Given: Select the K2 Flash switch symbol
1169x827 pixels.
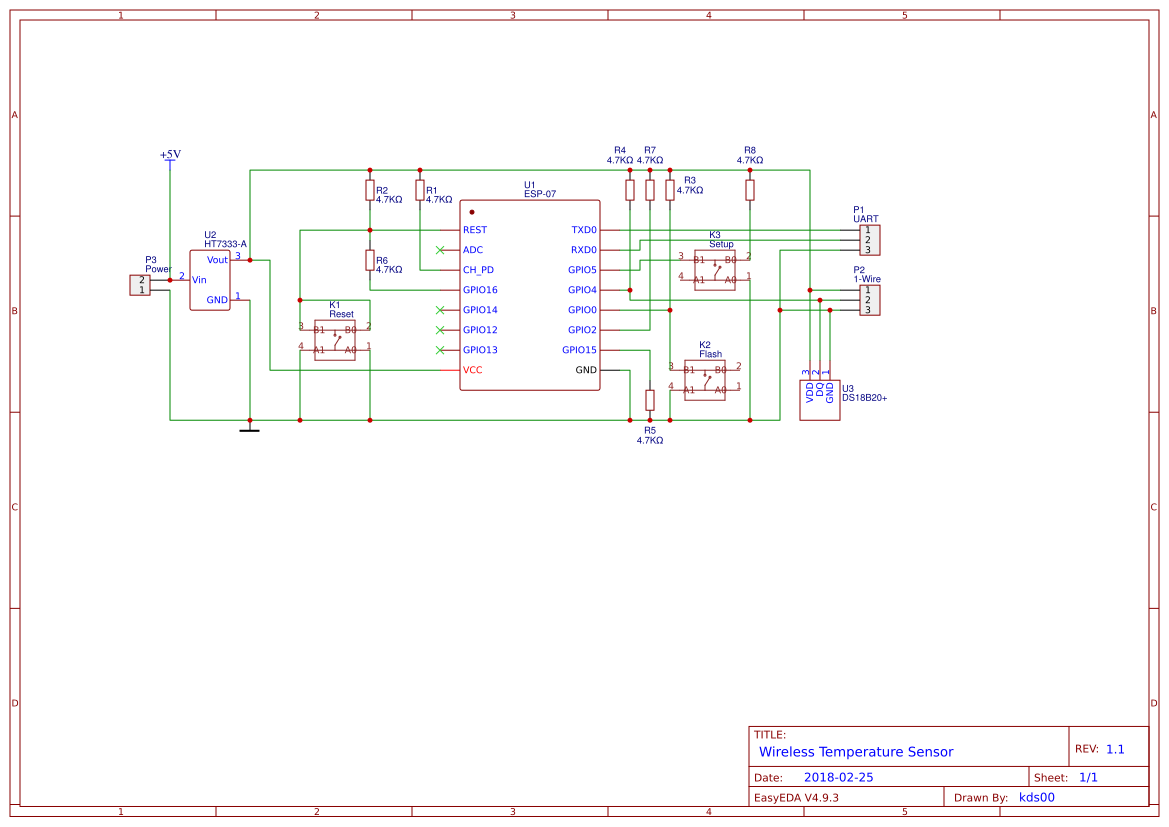Looking at the screenshot, I should 705,380.
